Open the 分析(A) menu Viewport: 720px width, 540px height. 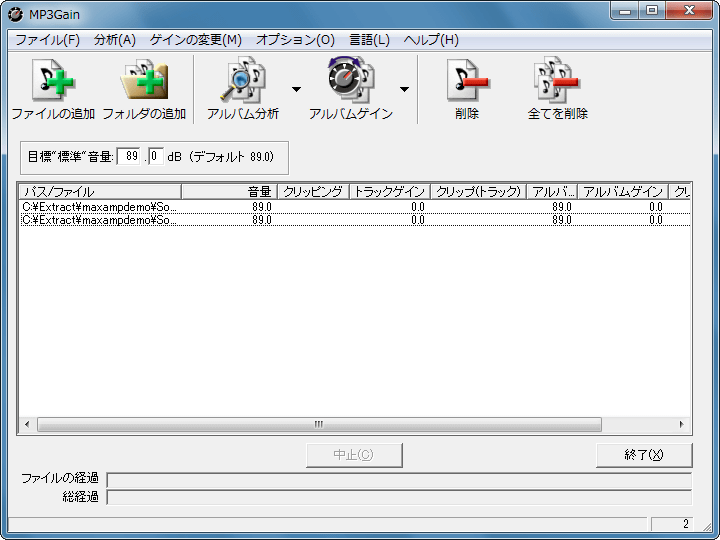pyautogui.click(x=115, y=40)
